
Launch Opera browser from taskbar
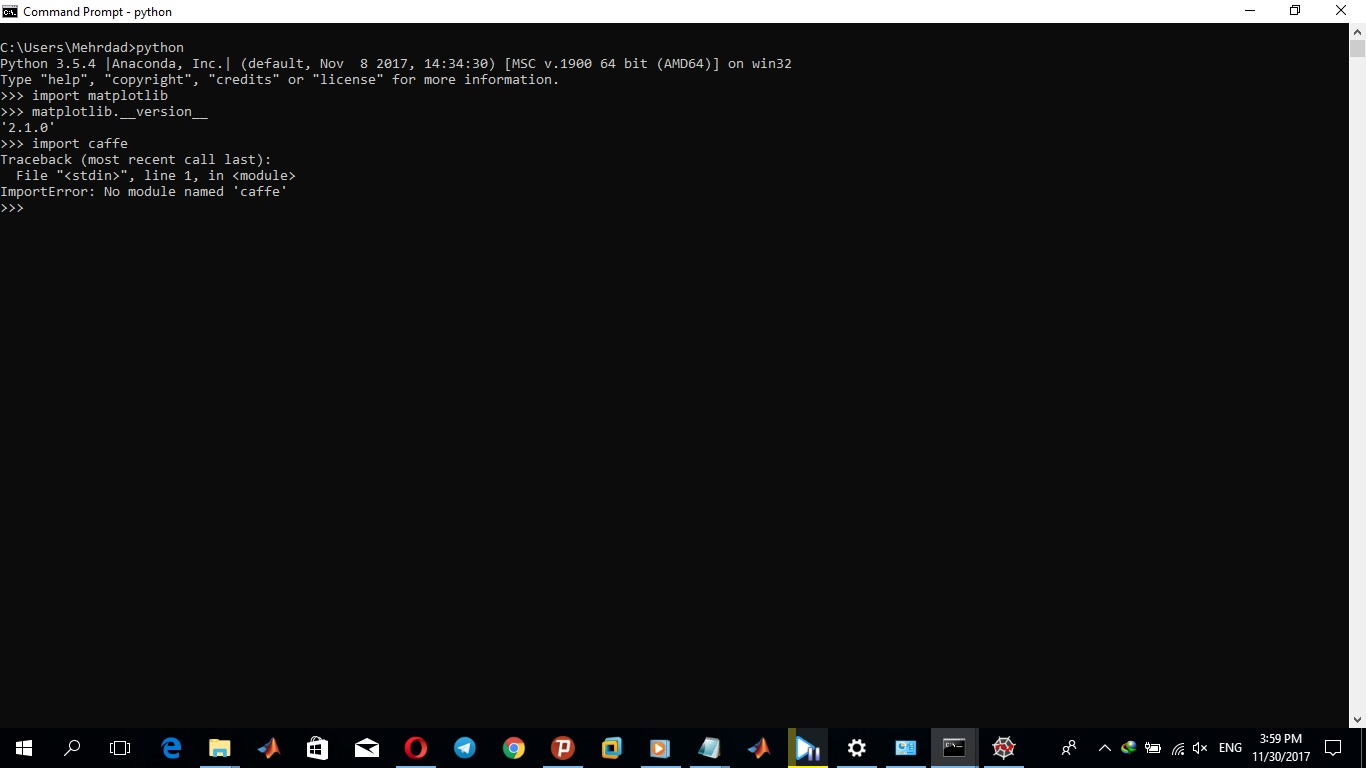416,748
